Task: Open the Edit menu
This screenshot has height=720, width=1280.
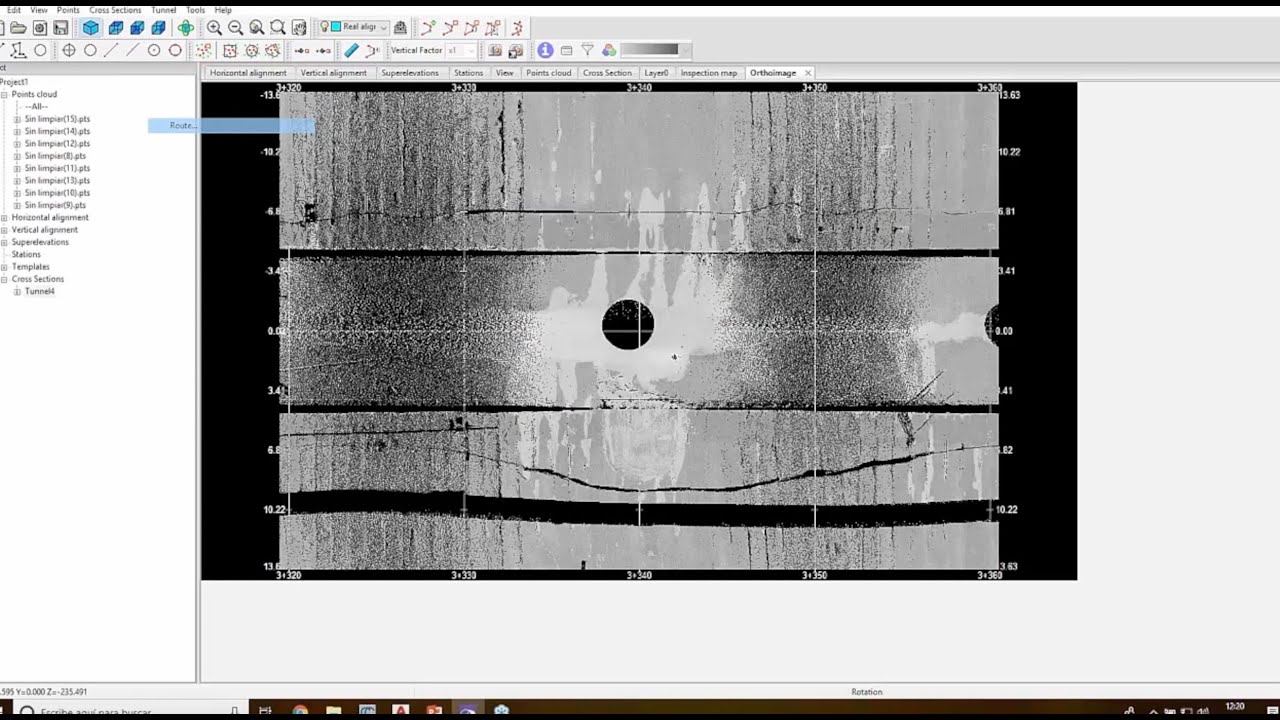Action: pos(14,10)
